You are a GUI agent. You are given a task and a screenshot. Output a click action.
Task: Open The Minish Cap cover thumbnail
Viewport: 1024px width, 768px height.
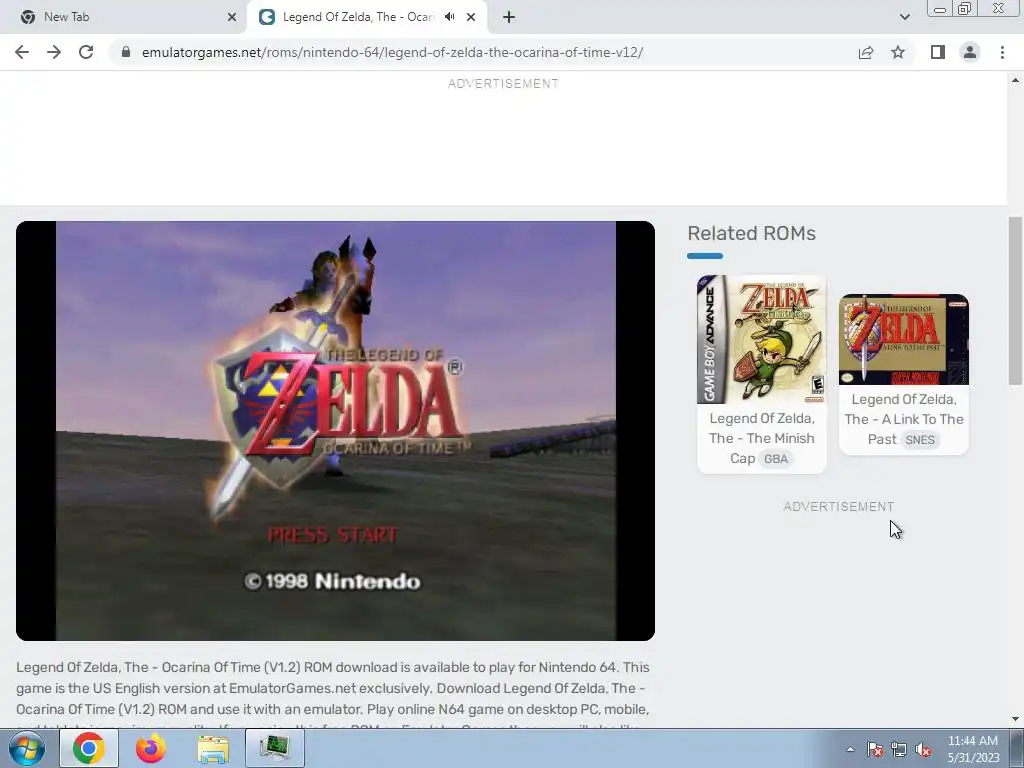click(x=761, y=339)
